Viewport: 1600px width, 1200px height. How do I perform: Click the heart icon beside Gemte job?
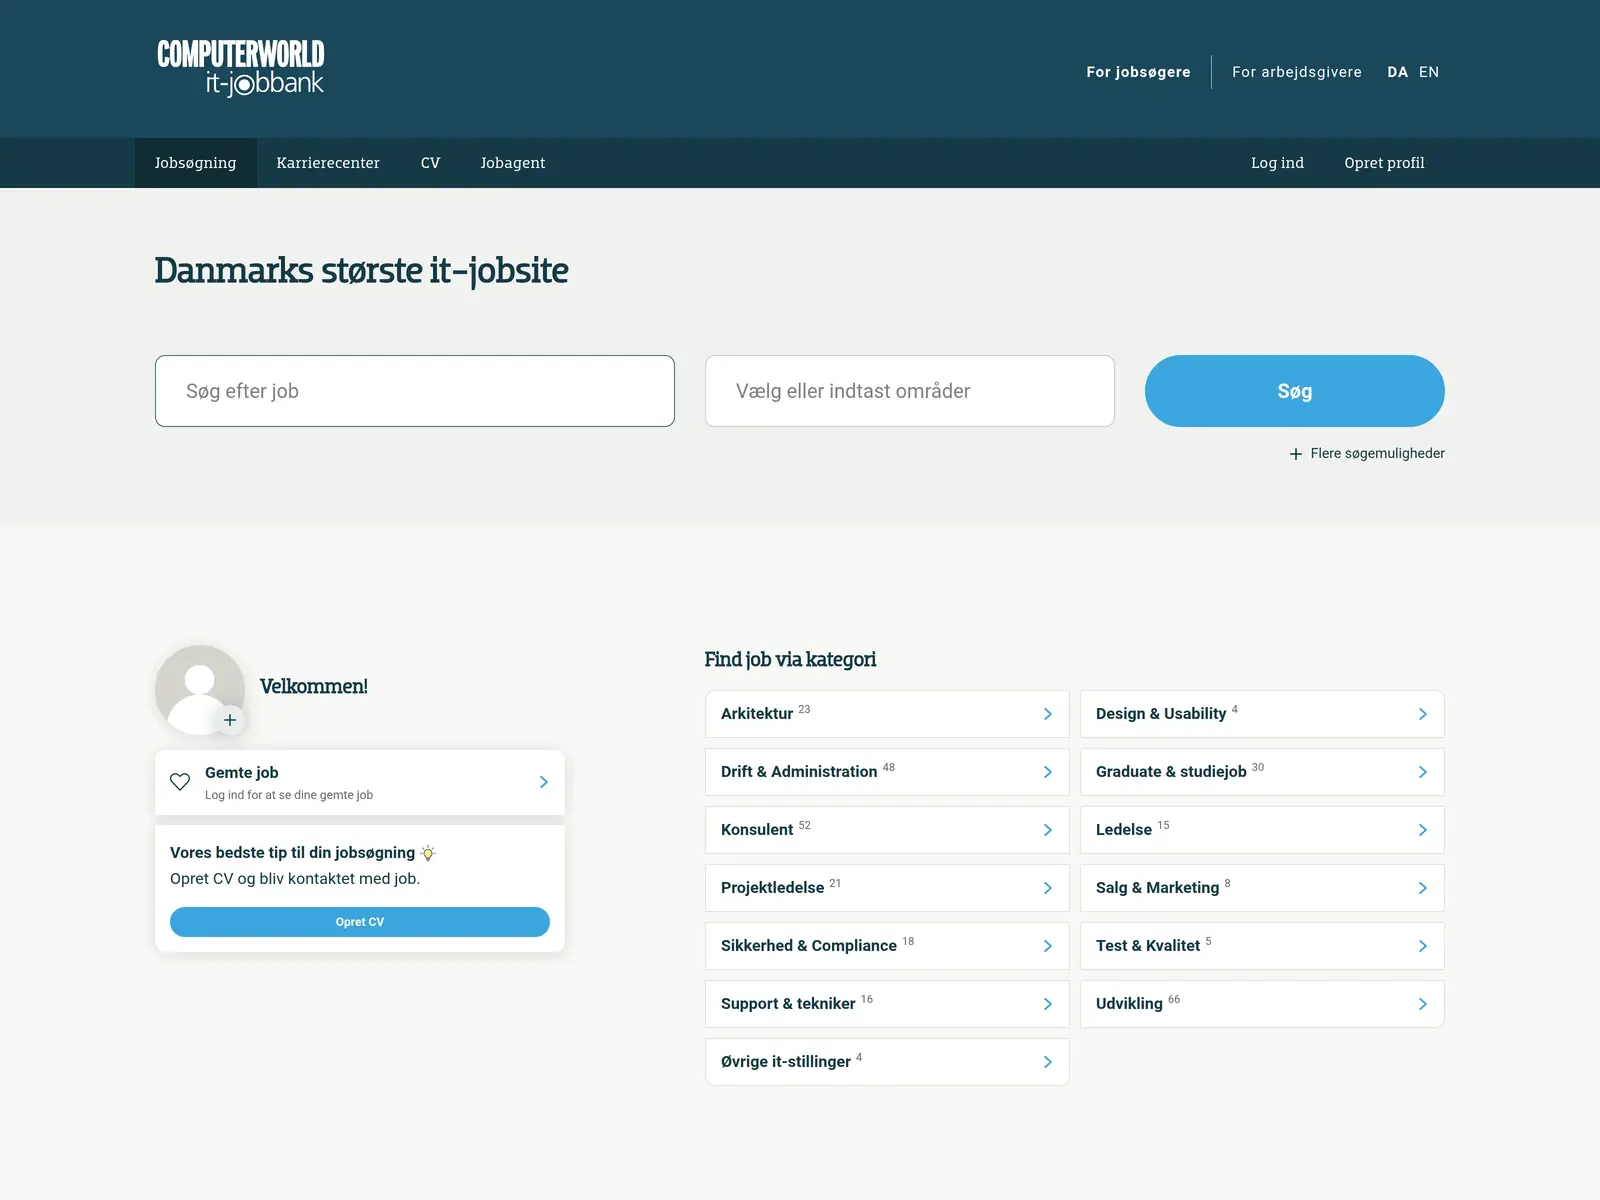(x=180, y=782)
